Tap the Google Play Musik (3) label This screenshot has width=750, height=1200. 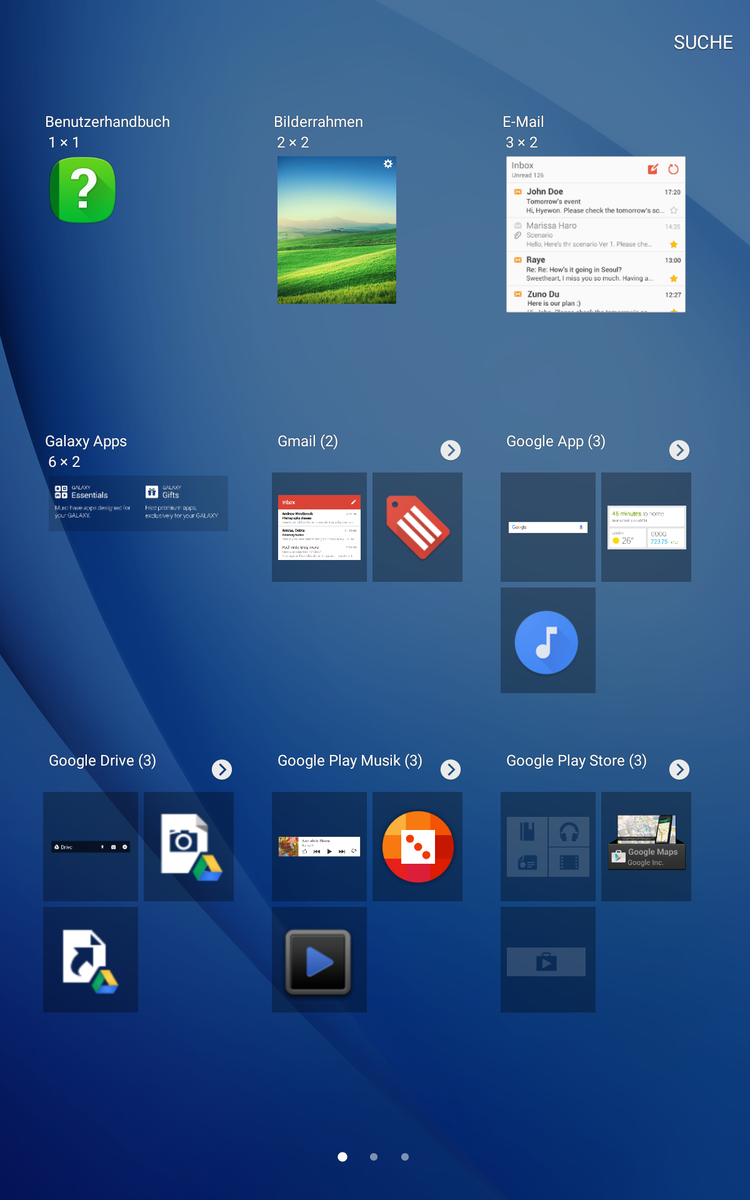click(350, 760)
